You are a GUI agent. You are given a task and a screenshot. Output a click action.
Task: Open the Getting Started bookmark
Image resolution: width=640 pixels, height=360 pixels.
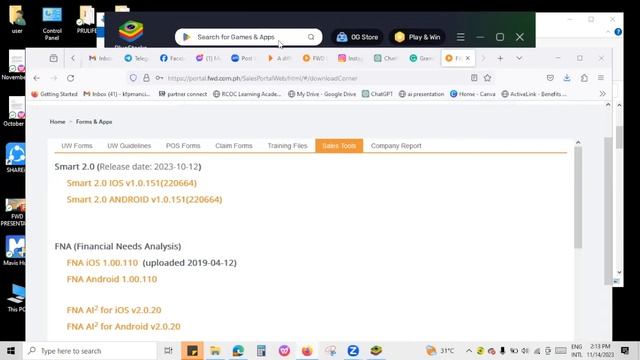54,94
